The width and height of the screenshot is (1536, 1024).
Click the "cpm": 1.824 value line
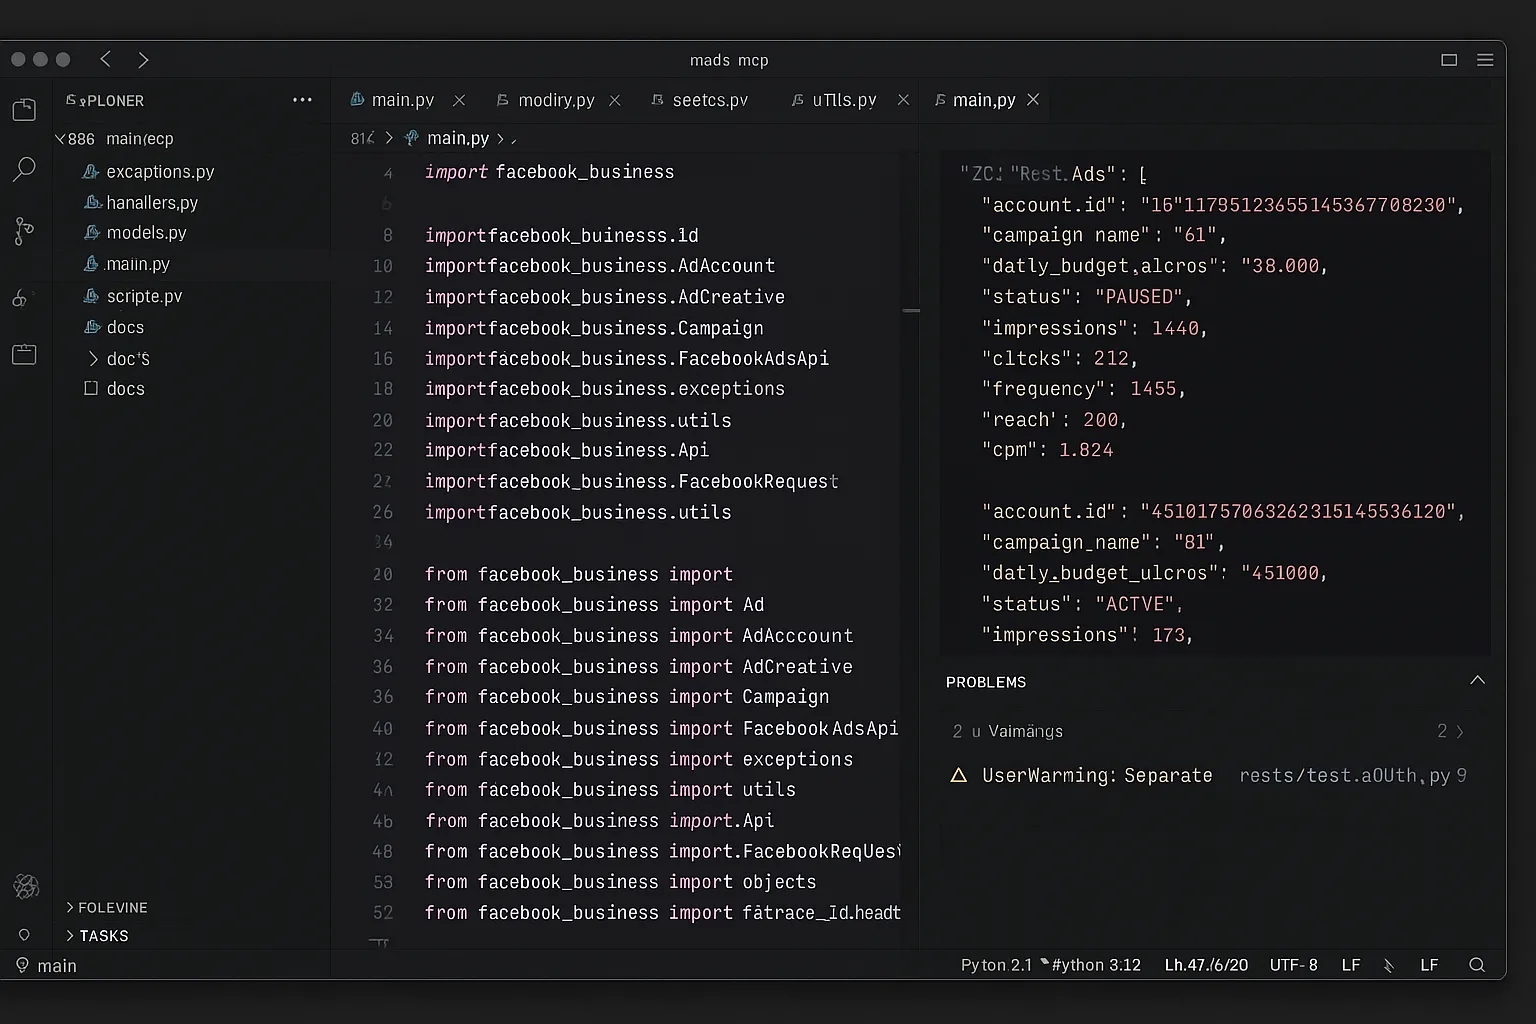pos(1047,450)
